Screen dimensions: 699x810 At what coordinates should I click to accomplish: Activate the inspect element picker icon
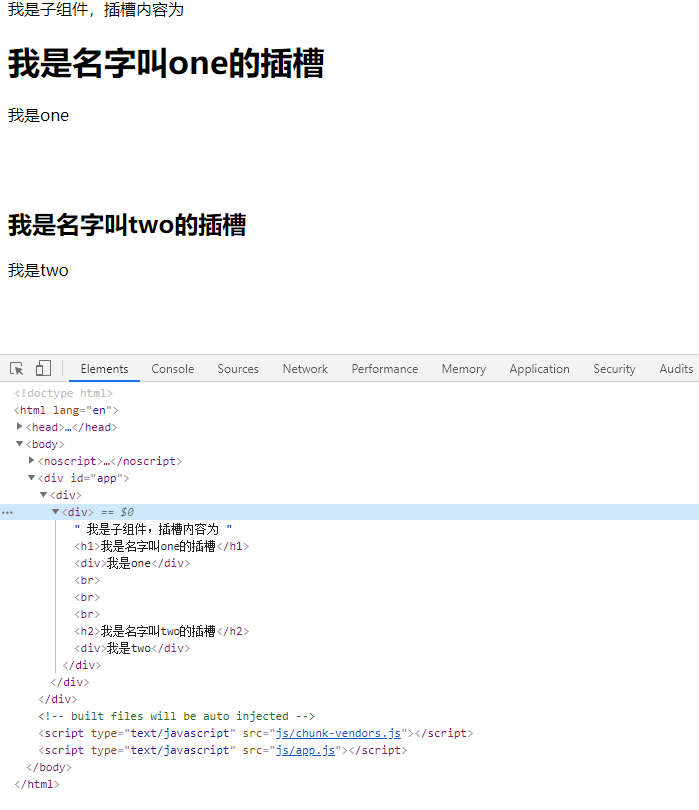[17, 369]
